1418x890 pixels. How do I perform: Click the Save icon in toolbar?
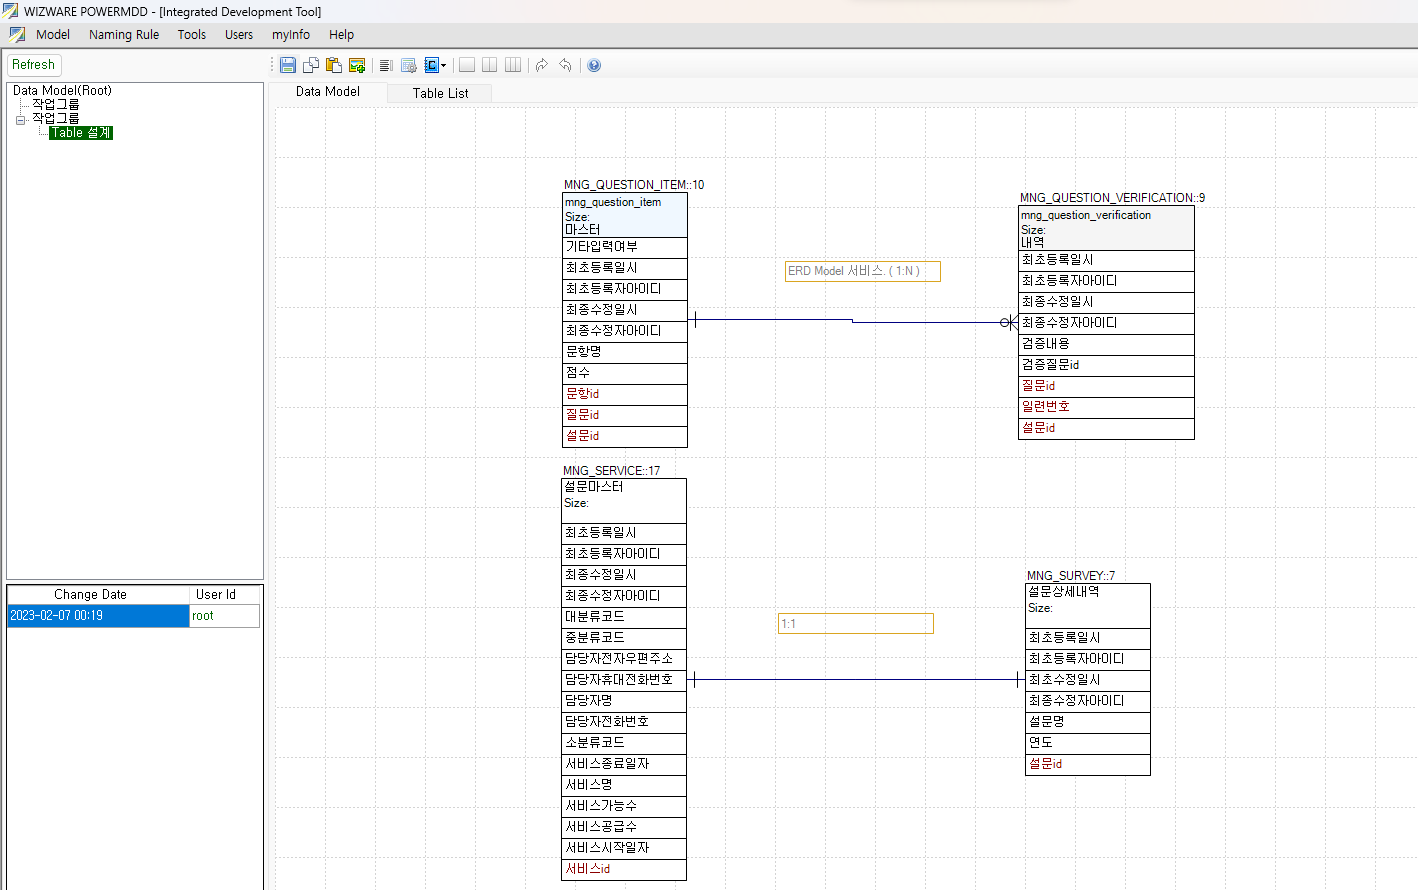288,65
